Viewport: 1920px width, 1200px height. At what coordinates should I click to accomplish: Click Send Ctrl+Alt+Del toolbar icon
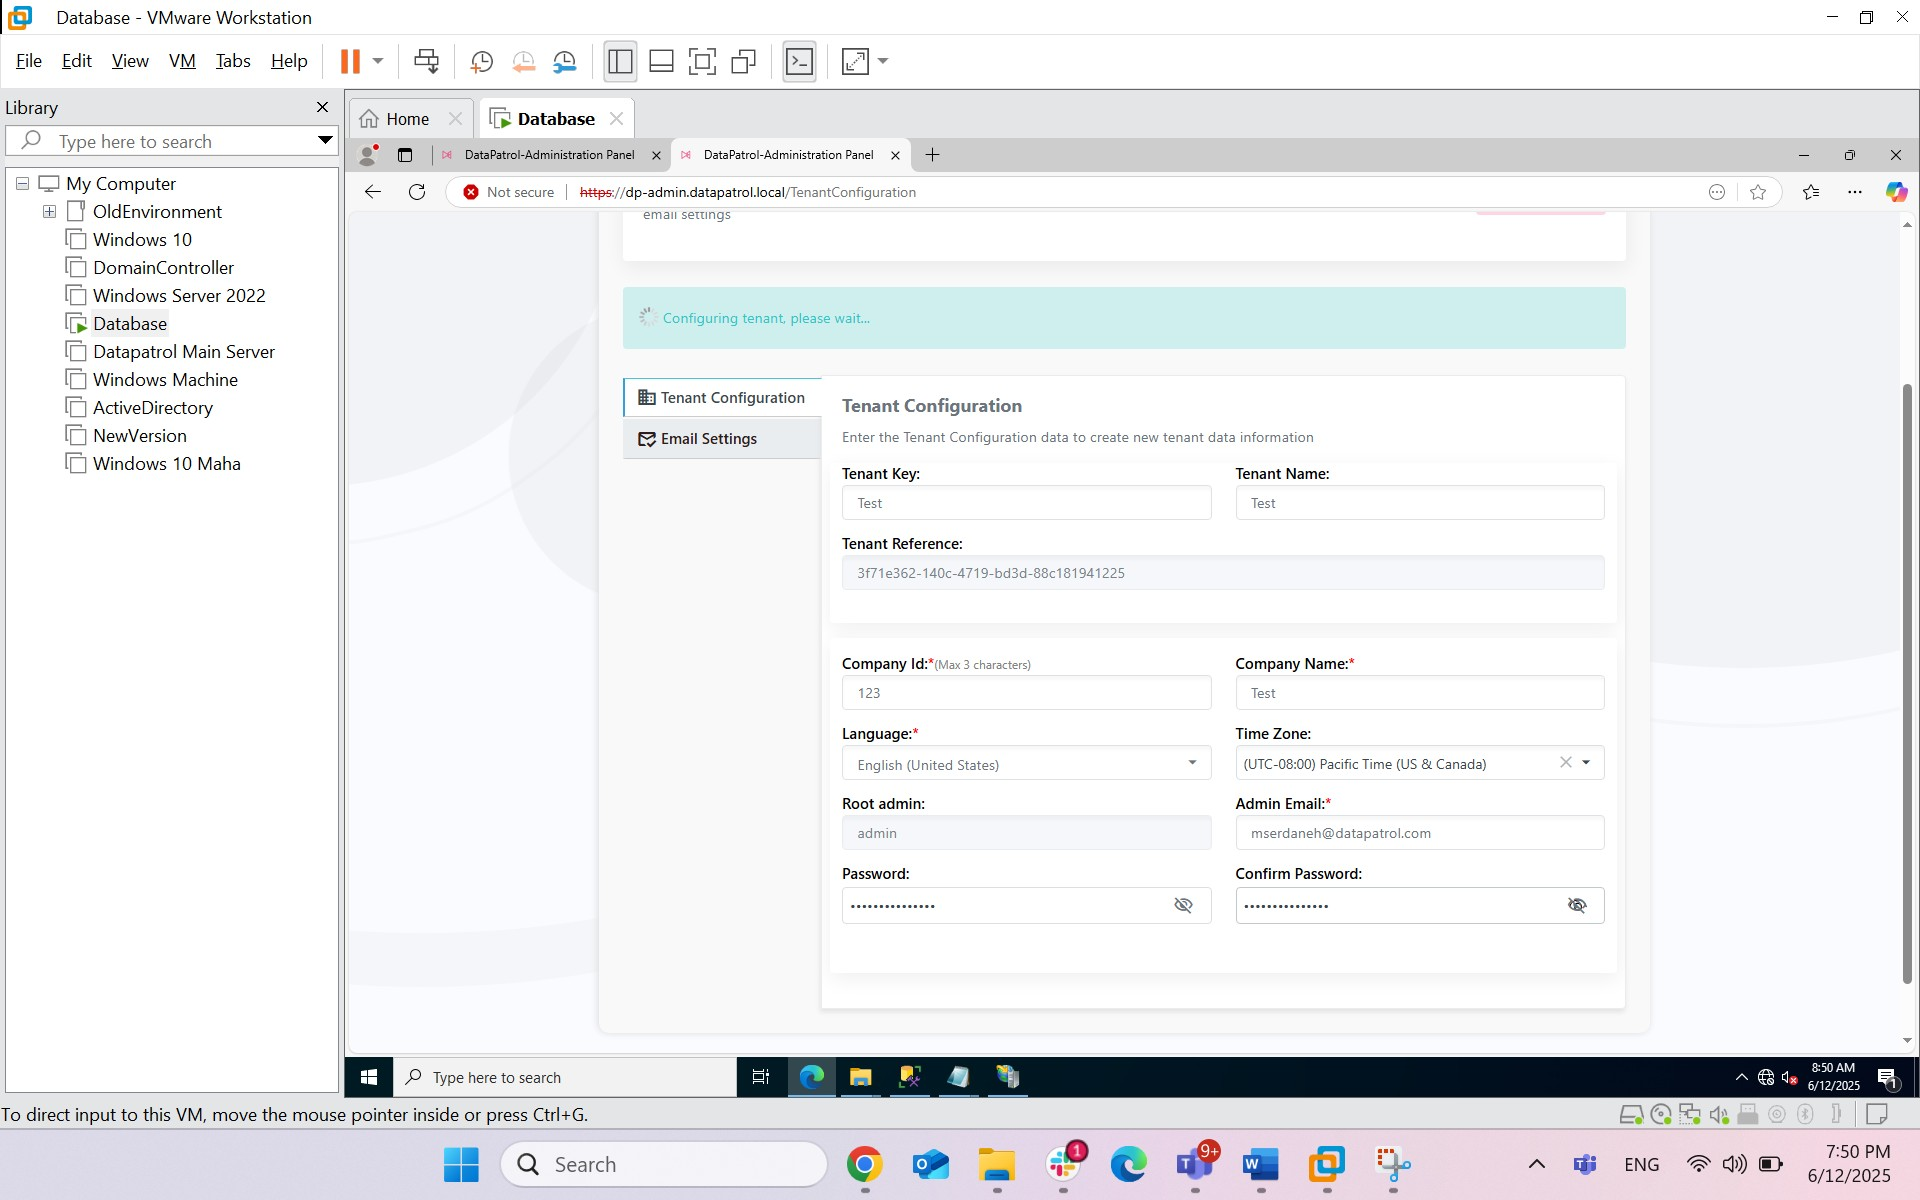pos(426,61)
